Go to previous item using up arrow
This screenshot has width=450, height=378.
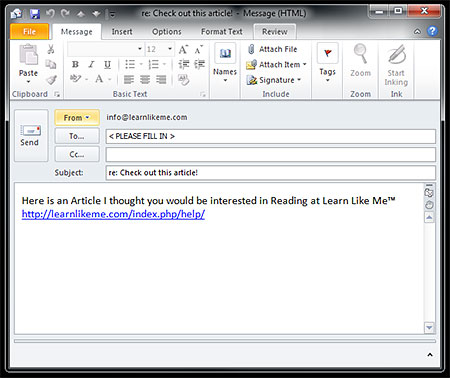click(81, 14)
